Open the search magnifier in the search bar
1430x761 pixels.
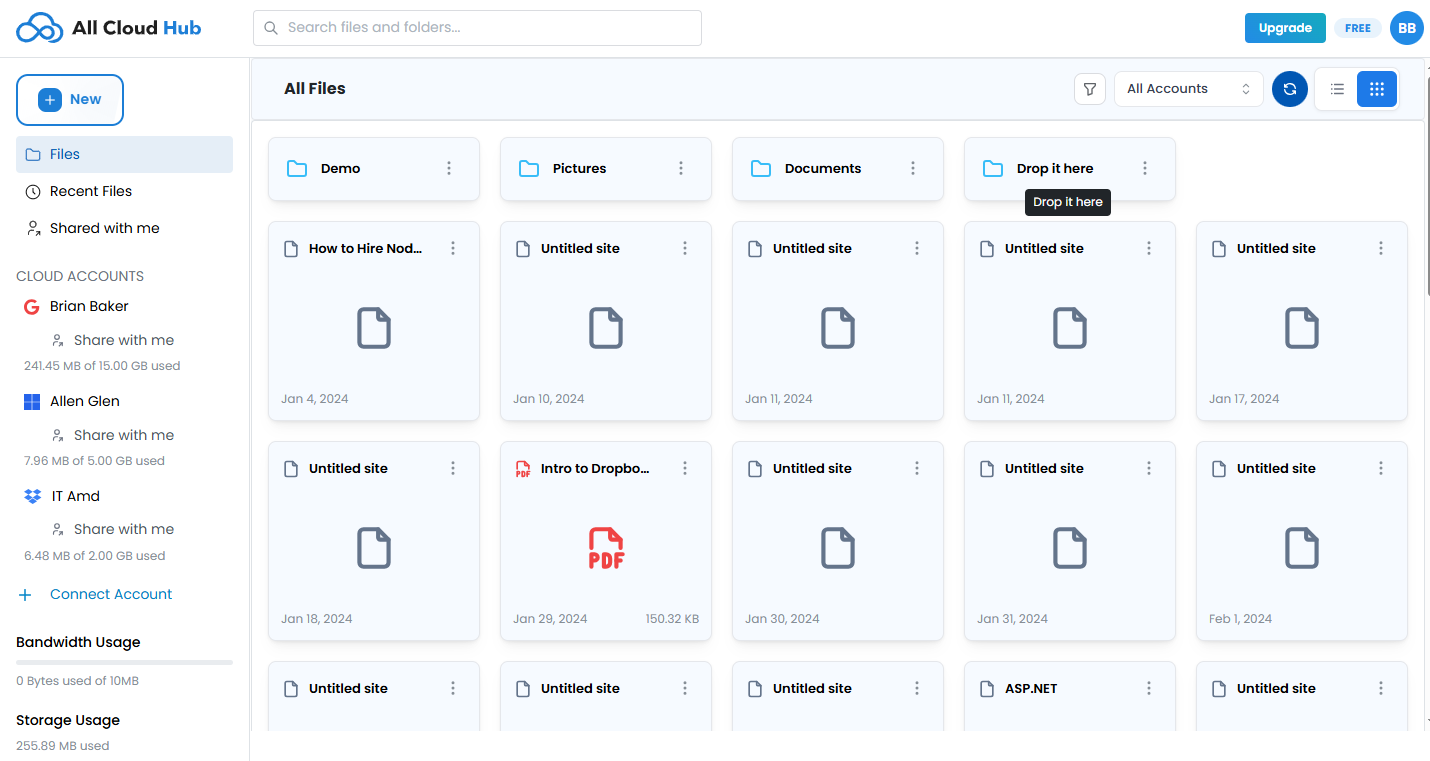(270, 27)
